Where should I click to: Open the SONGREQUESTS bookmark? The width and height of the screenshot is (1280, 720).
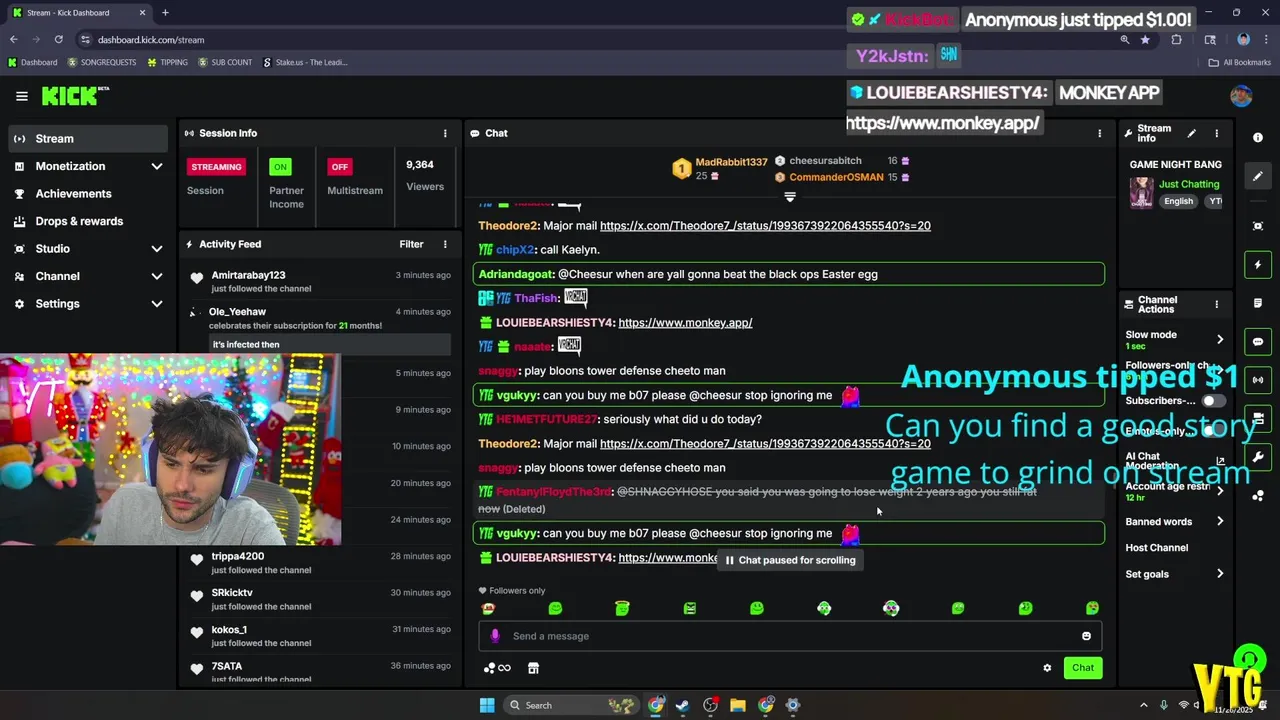[x=102, y=62]
